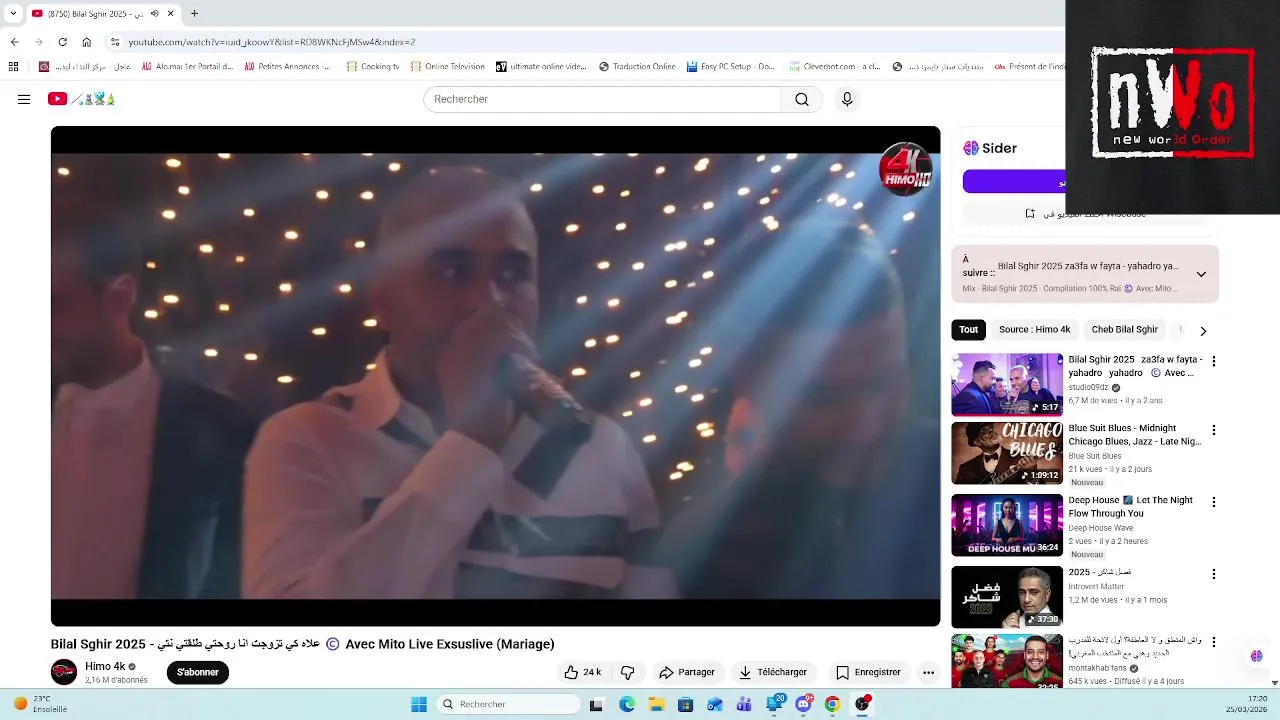Open the Petites Annonces bookmark
The image size is (1280, 720).
(x=286, y=67)
